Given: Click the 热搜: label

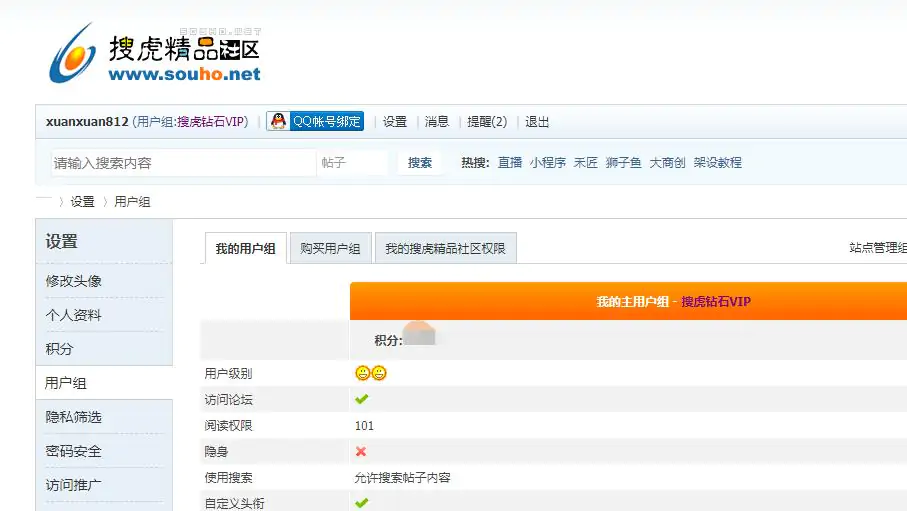Looking at the screenshot, I should click(x=475, y=163).
